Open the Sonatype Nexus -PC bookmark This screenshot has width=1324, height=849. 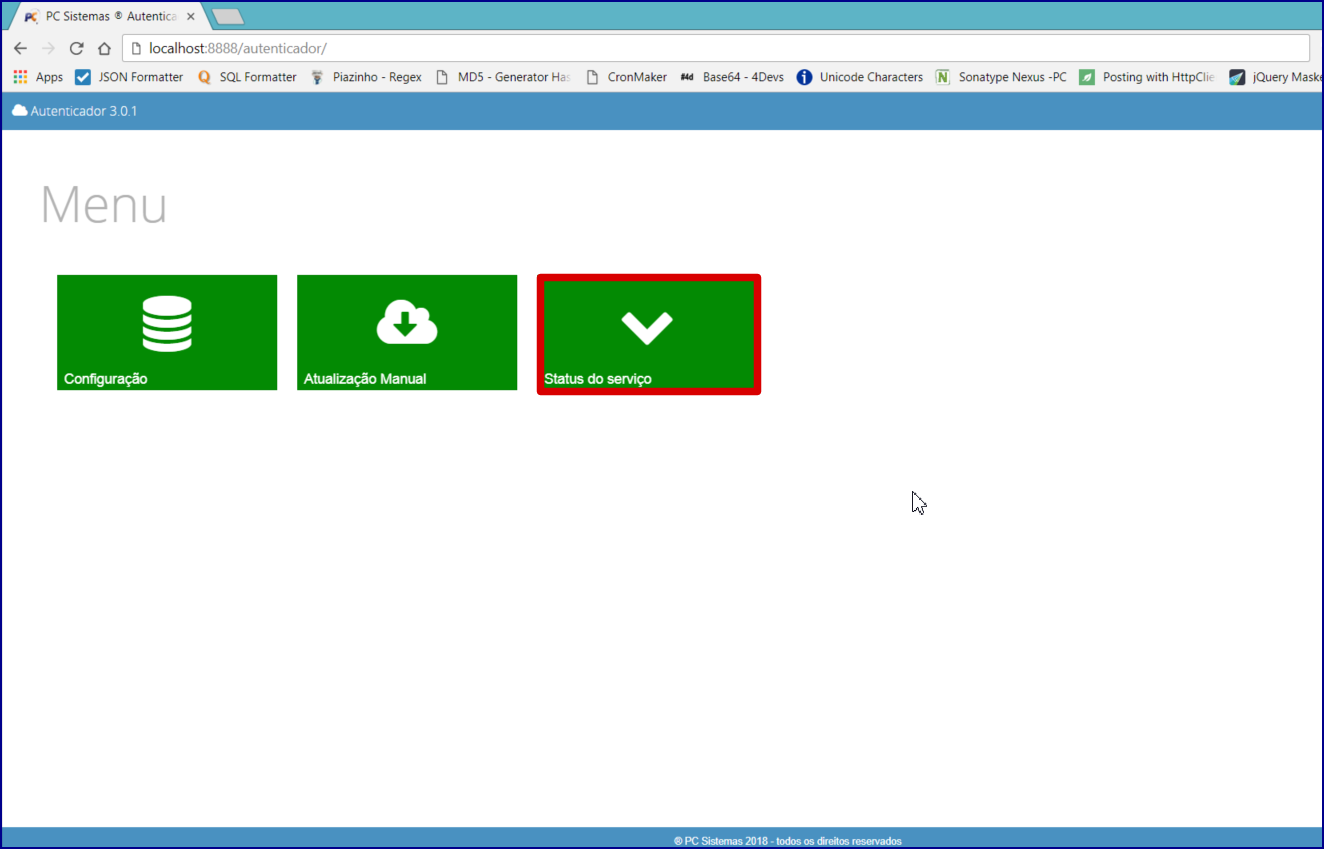tap(1001, 77)
